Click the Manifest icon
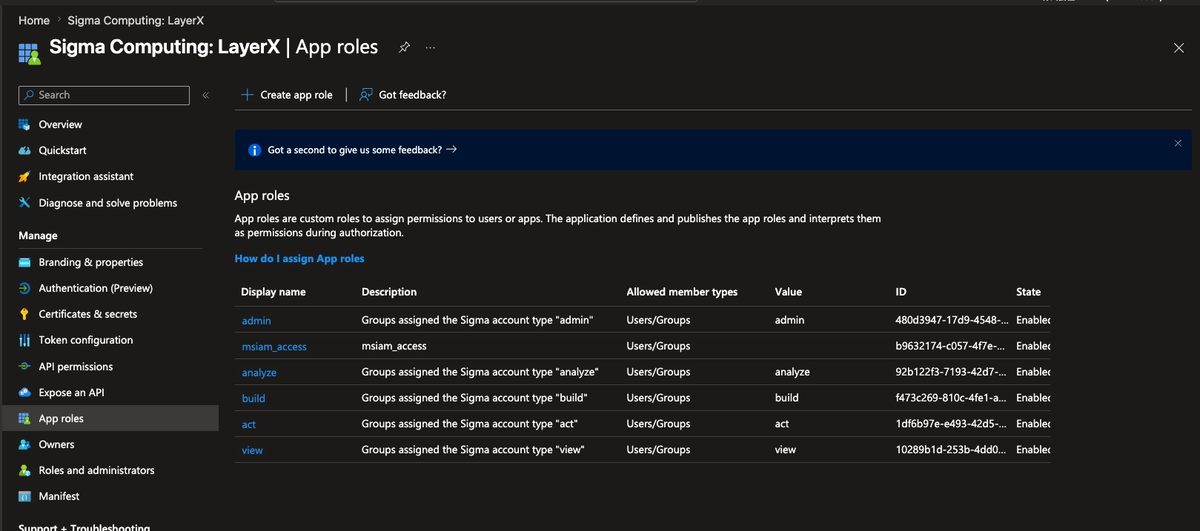1200x531 pixels. pyautogui.click(x=25, y=497)
